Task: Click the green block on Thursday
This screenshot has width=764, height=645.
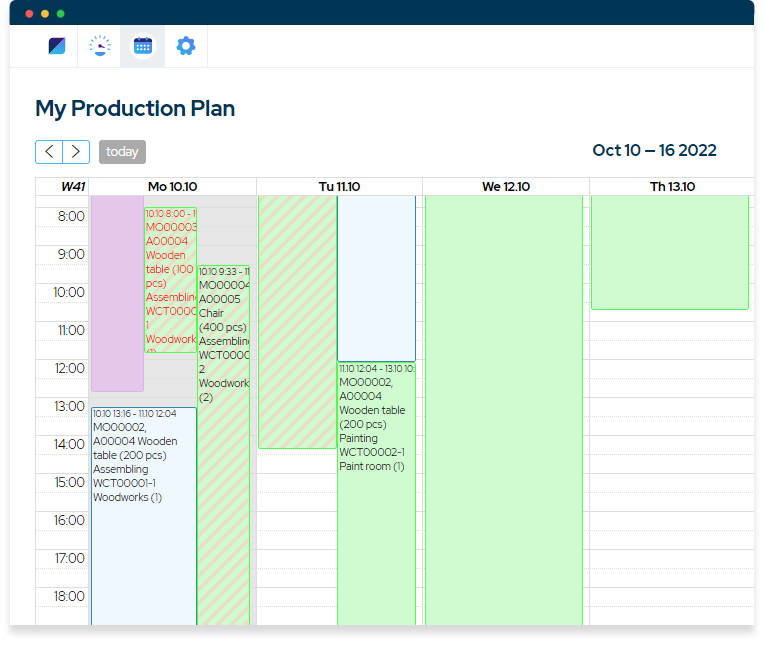Action: [670, 252]
